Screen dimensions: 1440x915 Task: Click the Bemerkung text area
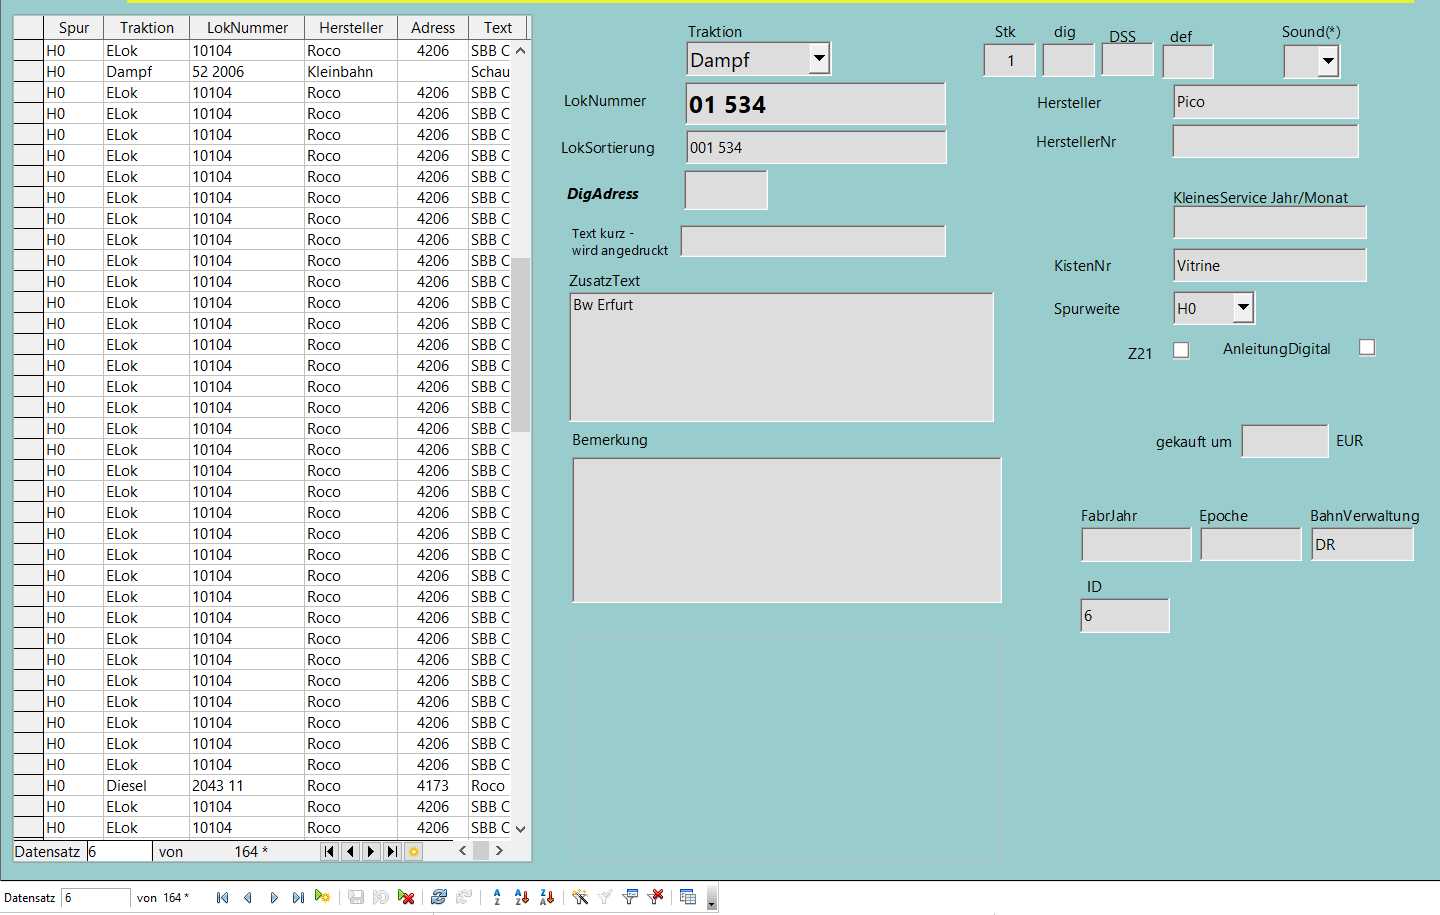point(786,530)
